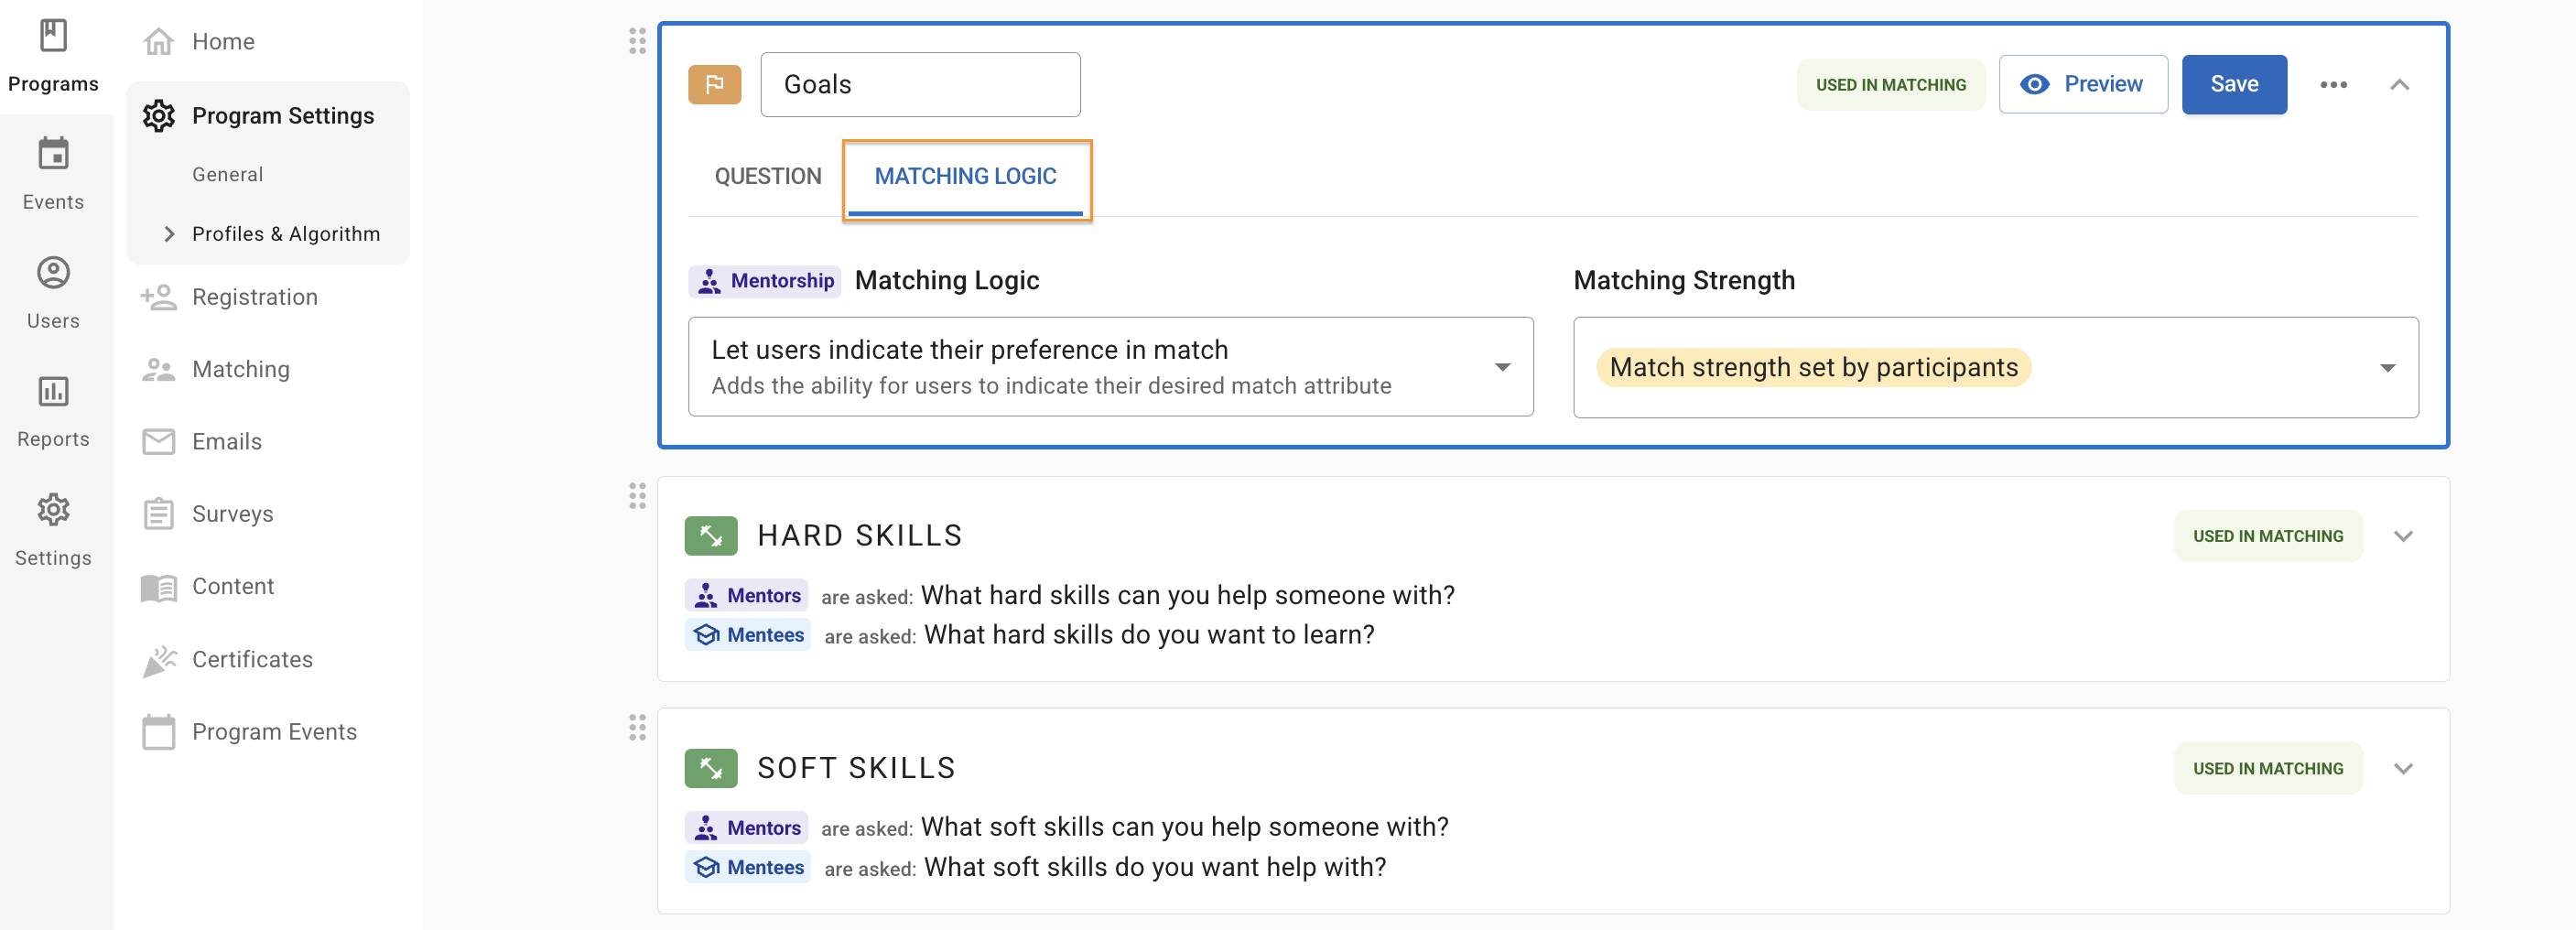Click the green Soft Skills matching icon
Screen dimensions: 2576x930
(x=711, y=768)
